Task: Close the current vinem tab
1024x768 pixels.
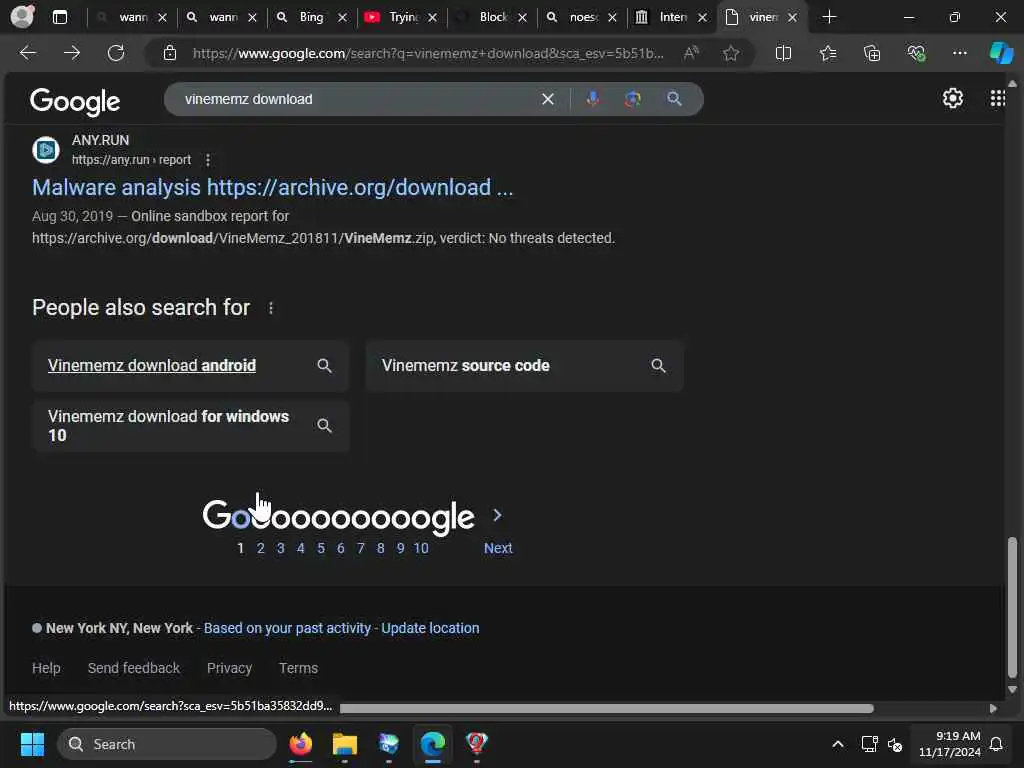Action: (x=792, y=18)
